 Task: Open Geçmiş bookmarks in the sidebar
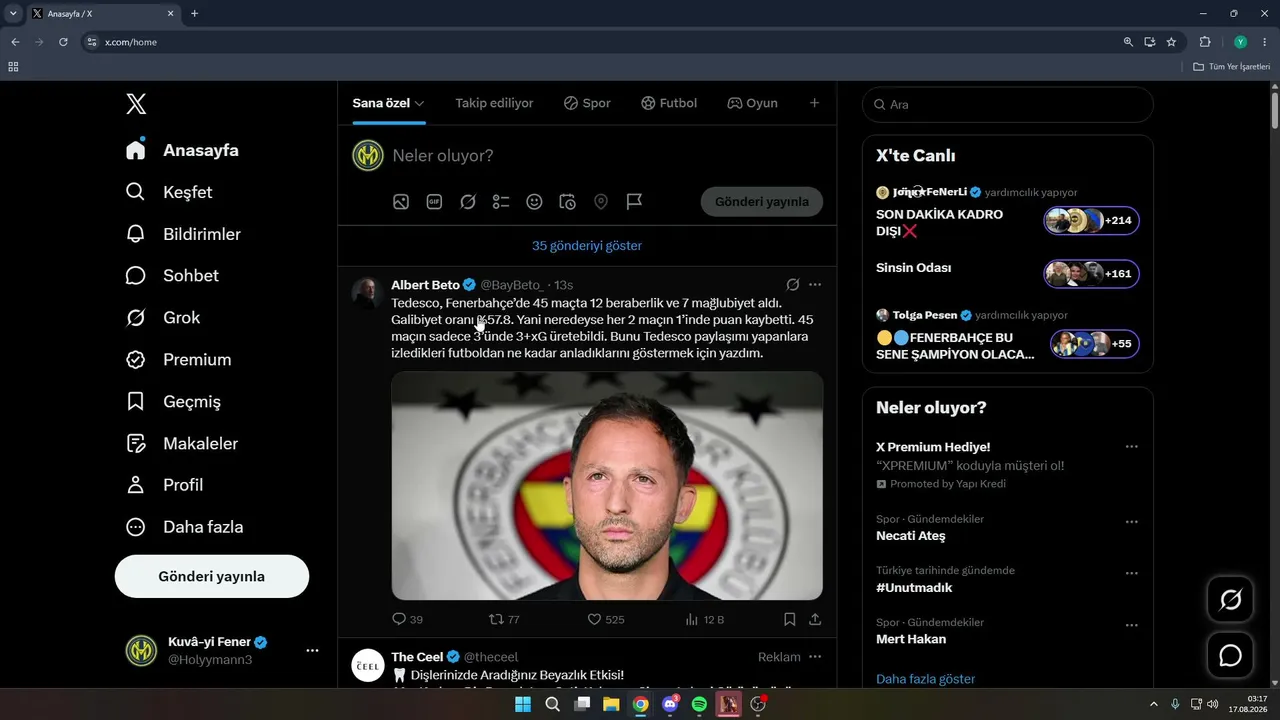[173, 402]
